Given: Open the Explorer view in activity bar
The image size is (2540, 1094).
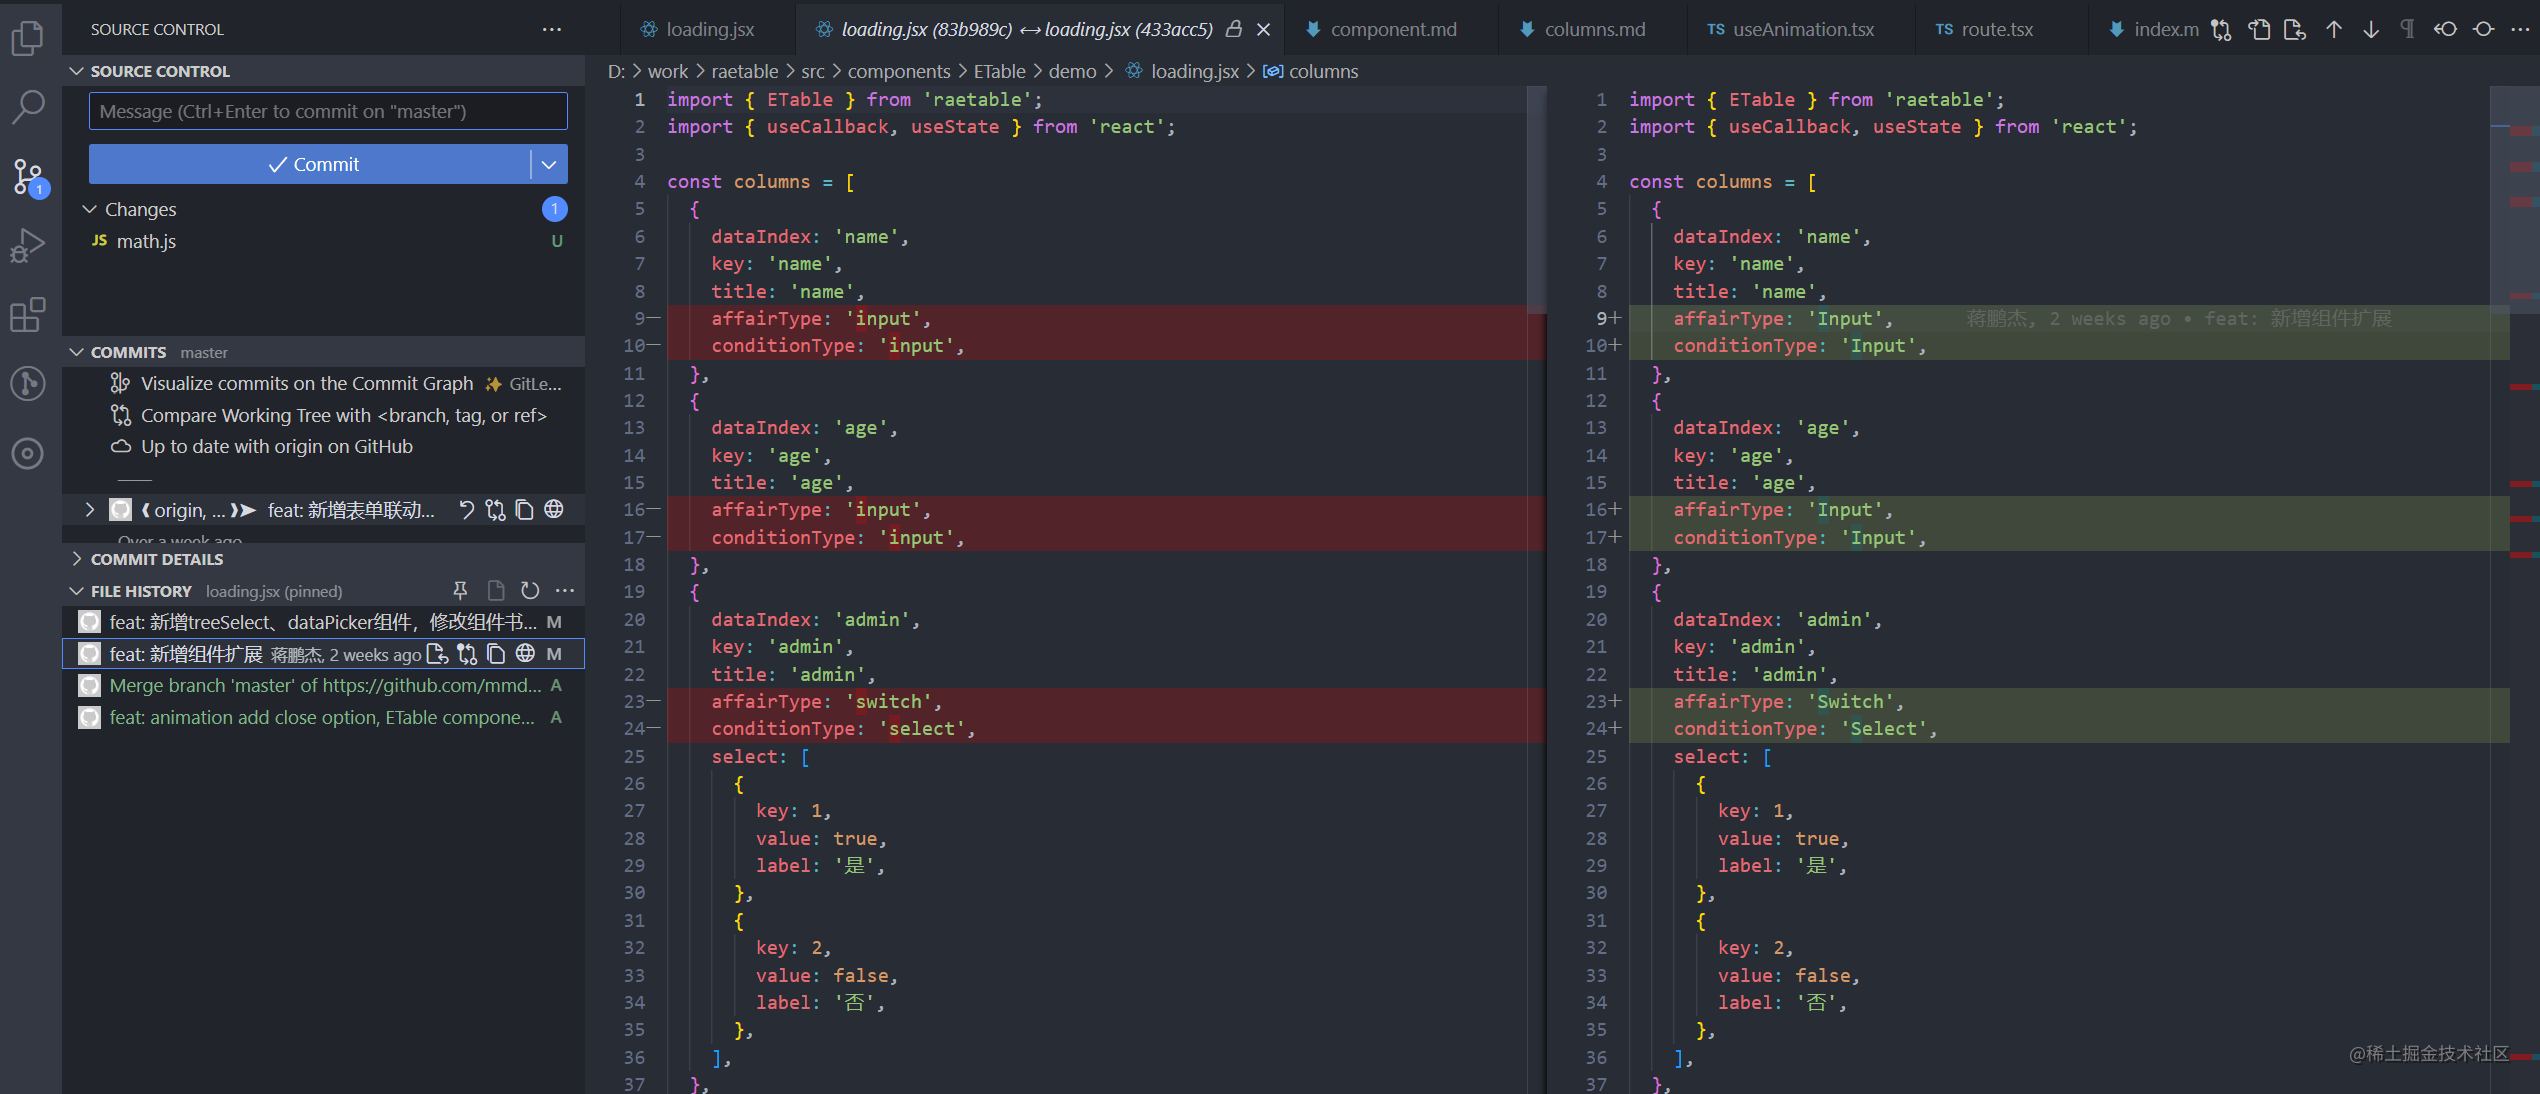Looking at the screenshot, I should [x=28, y=38].
